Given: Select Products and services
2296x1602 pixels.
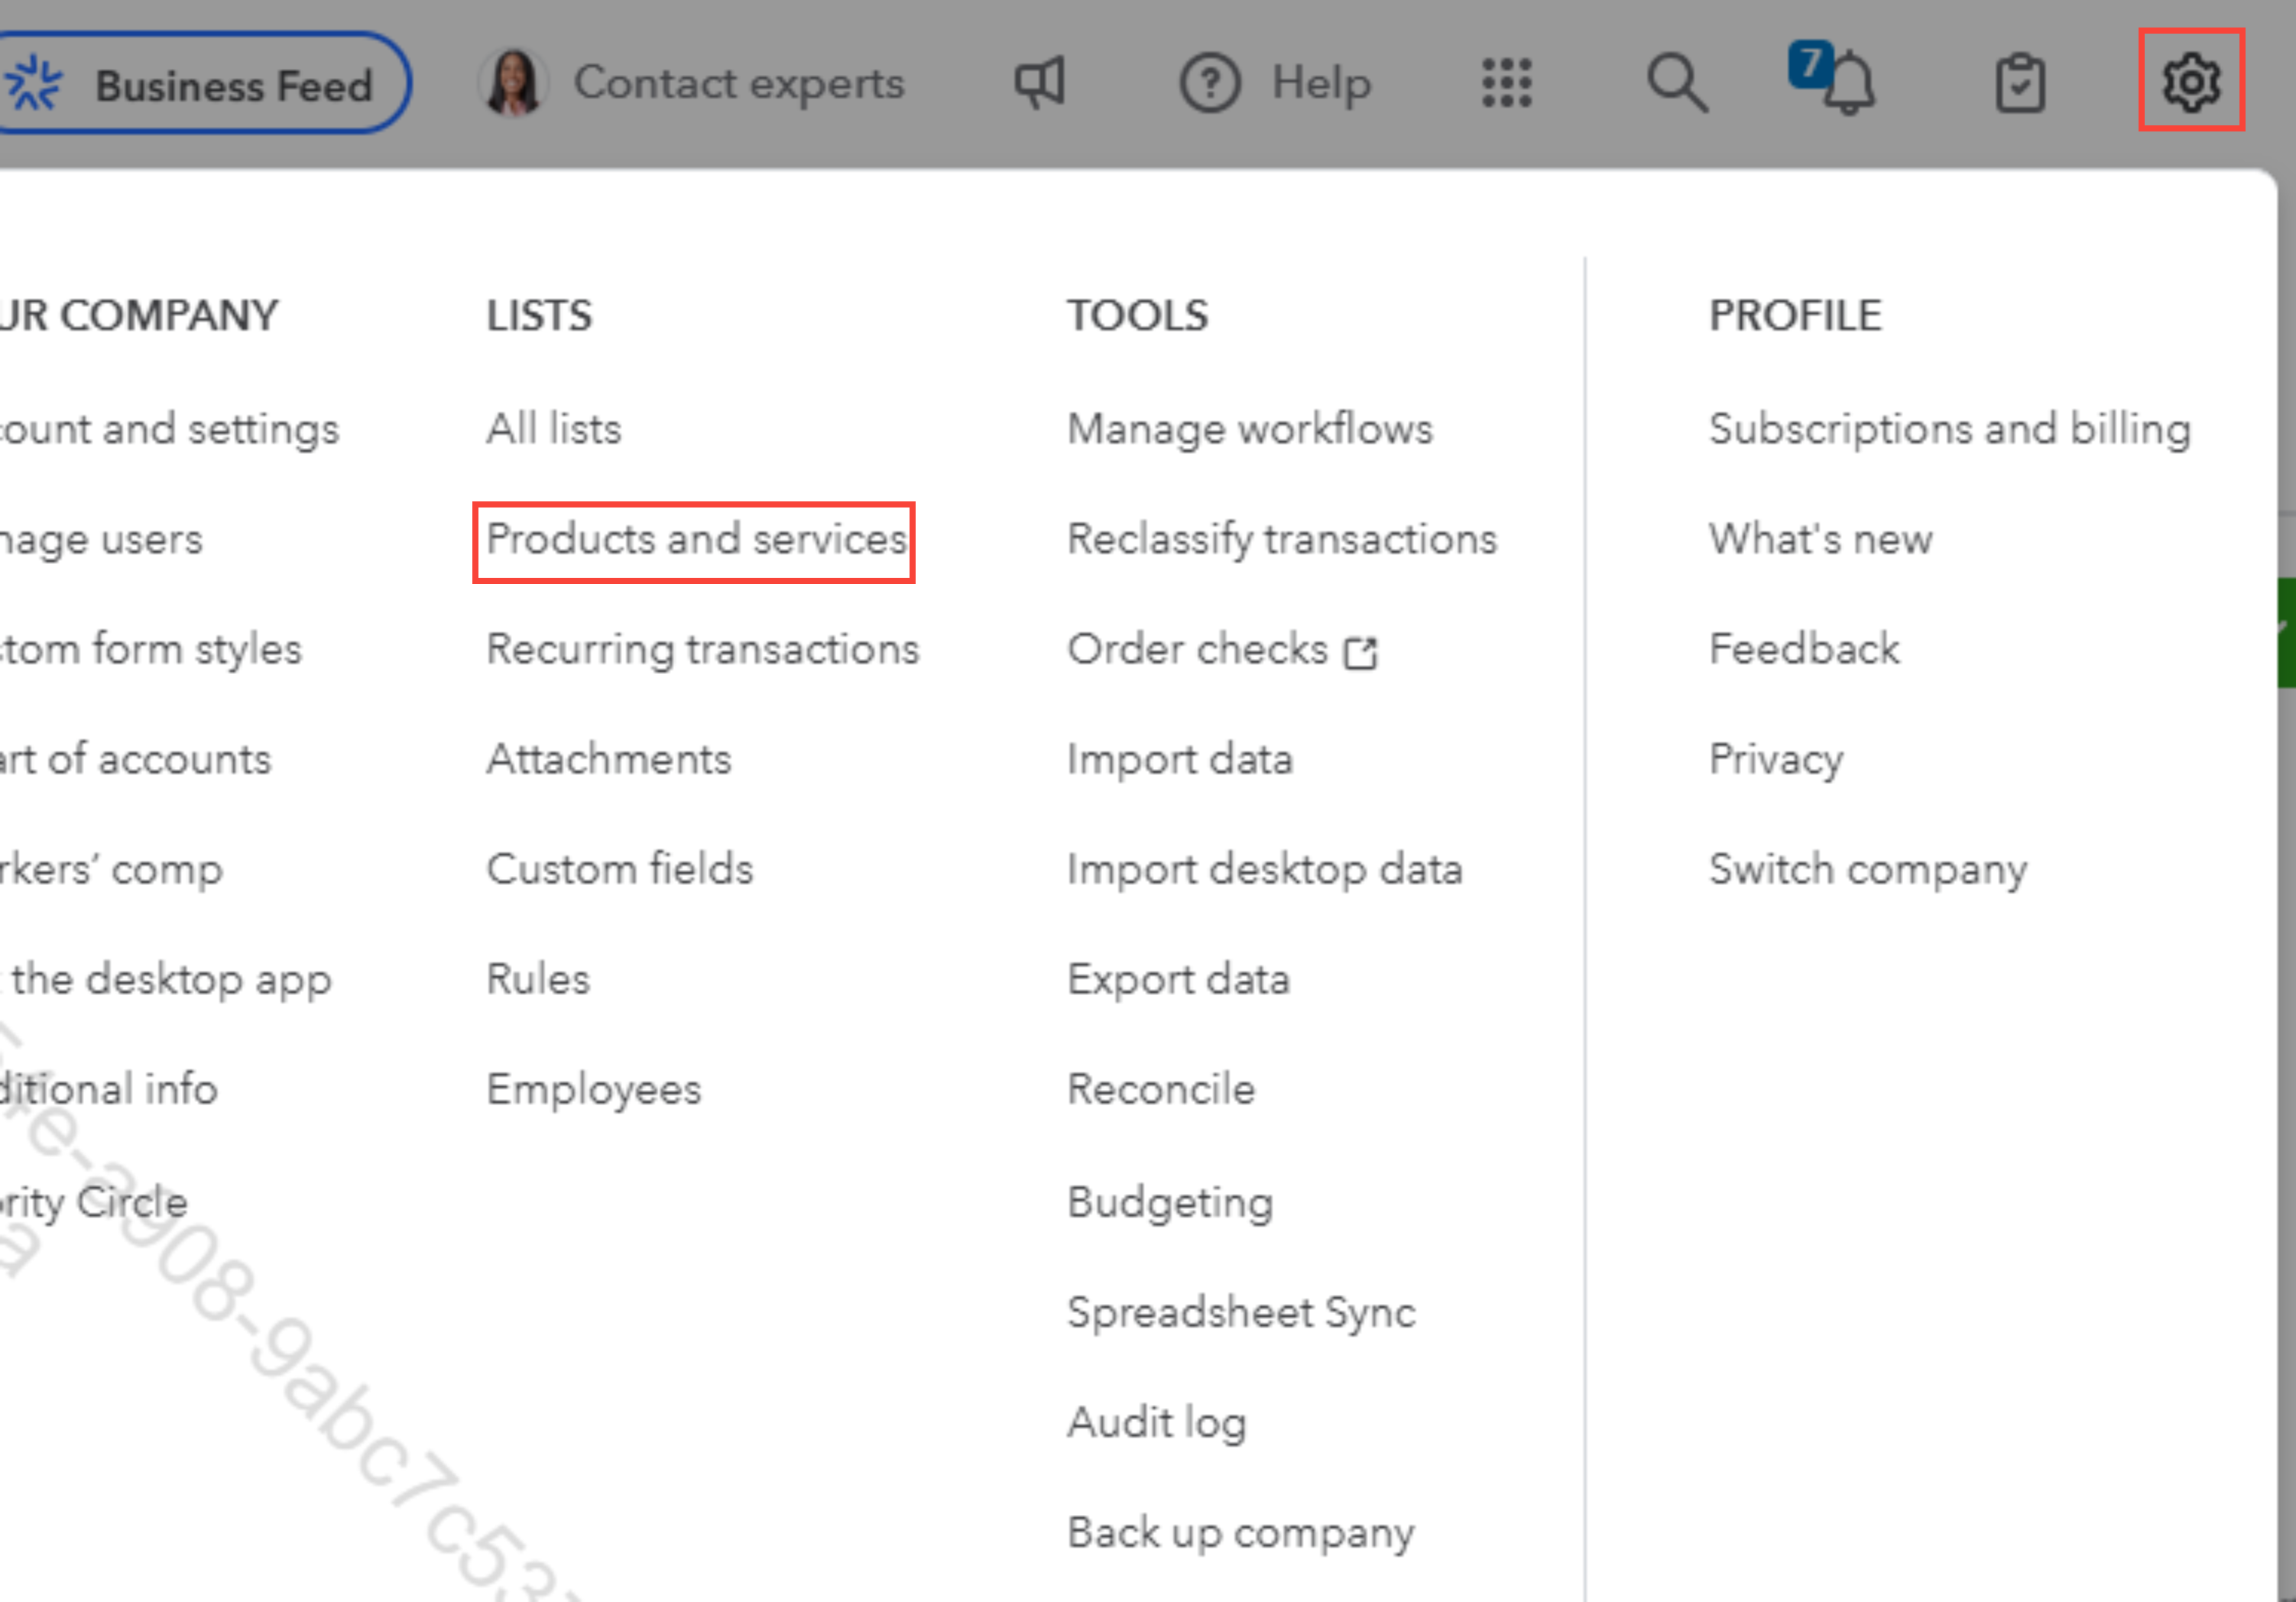Looking at the screenshot, I should (695, 540).
